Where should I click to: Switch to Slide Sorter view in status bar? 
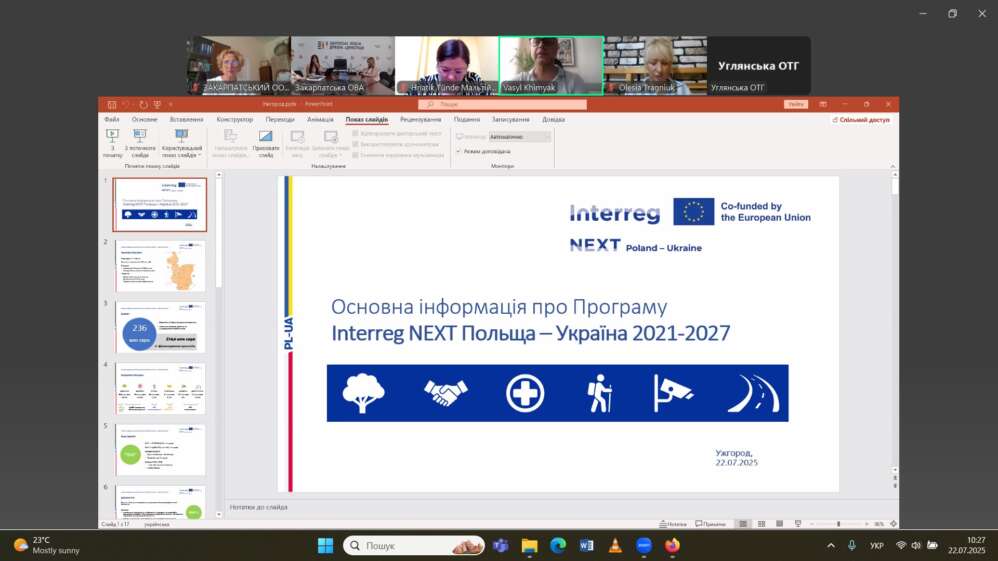[x=761, y=523]
